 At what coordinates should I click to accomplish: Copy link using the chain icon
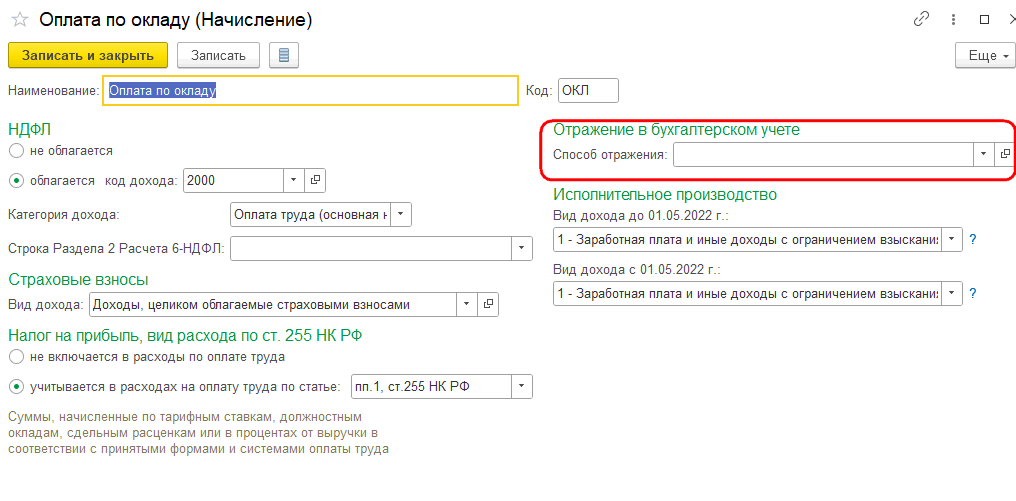[921, 19]
